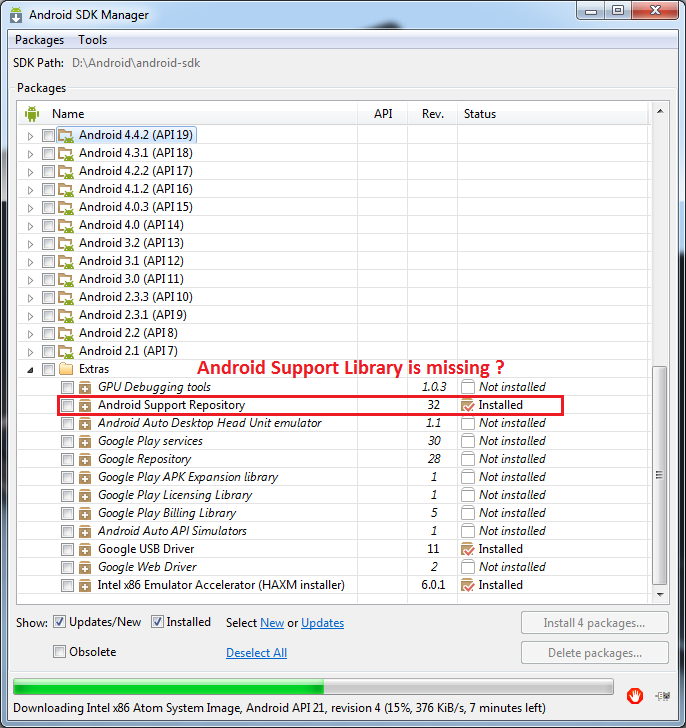Click the Android 4.0 (API 14) folder icon

point(65,225)
